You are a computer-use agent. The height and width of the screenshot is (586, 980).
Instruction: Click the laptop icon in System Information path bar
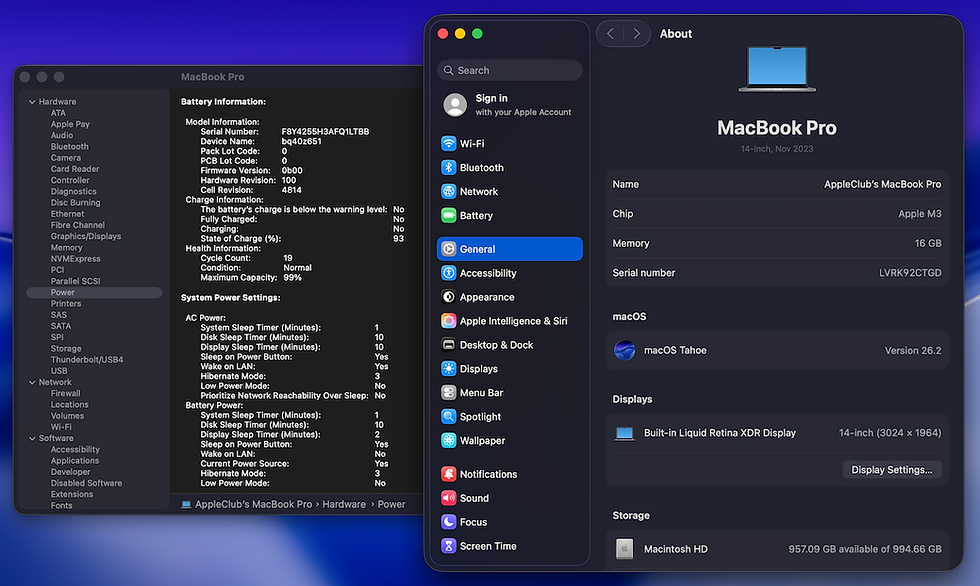point(186,504)
